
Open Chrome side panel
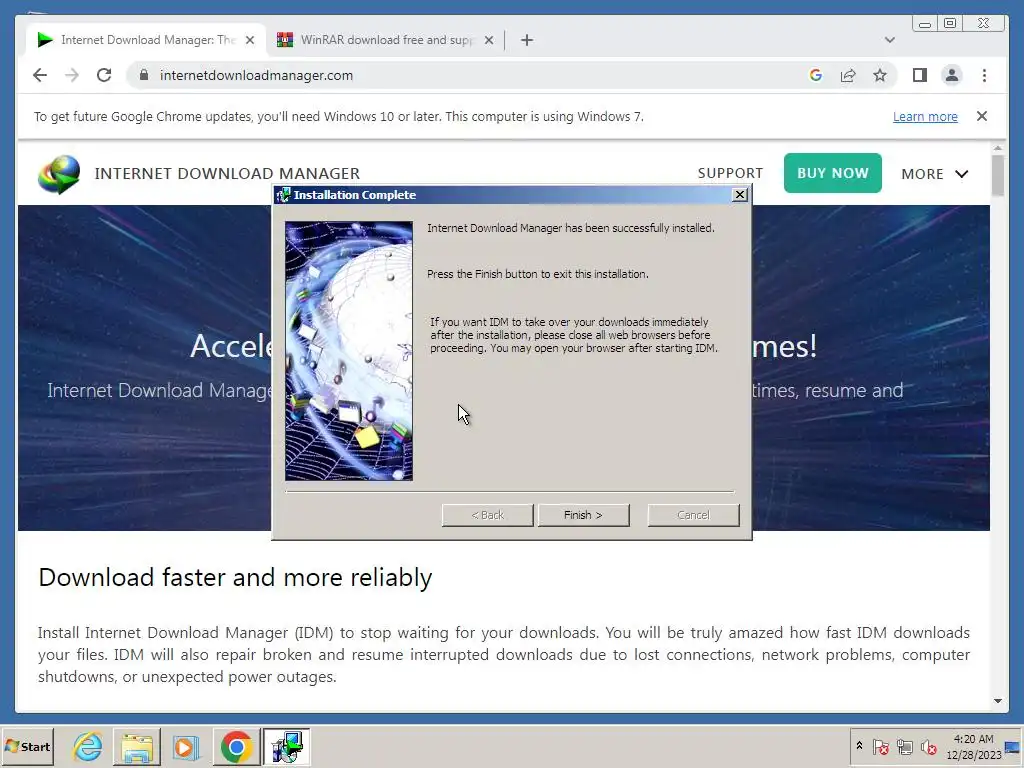coord(920,75)
